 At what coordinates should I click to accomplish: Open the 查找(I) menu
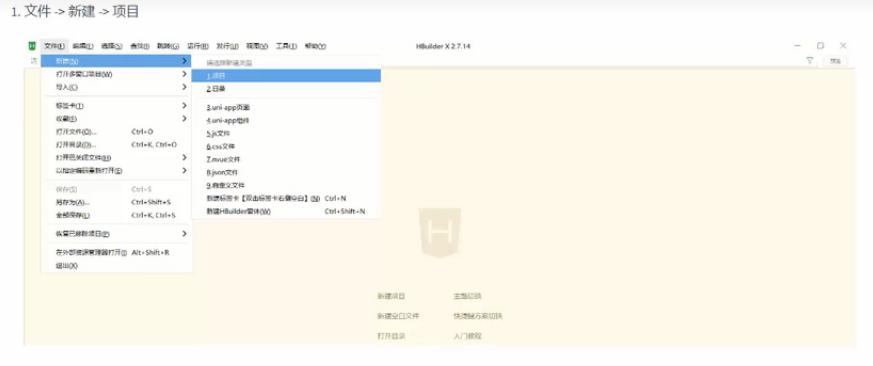tap(140, 46)
